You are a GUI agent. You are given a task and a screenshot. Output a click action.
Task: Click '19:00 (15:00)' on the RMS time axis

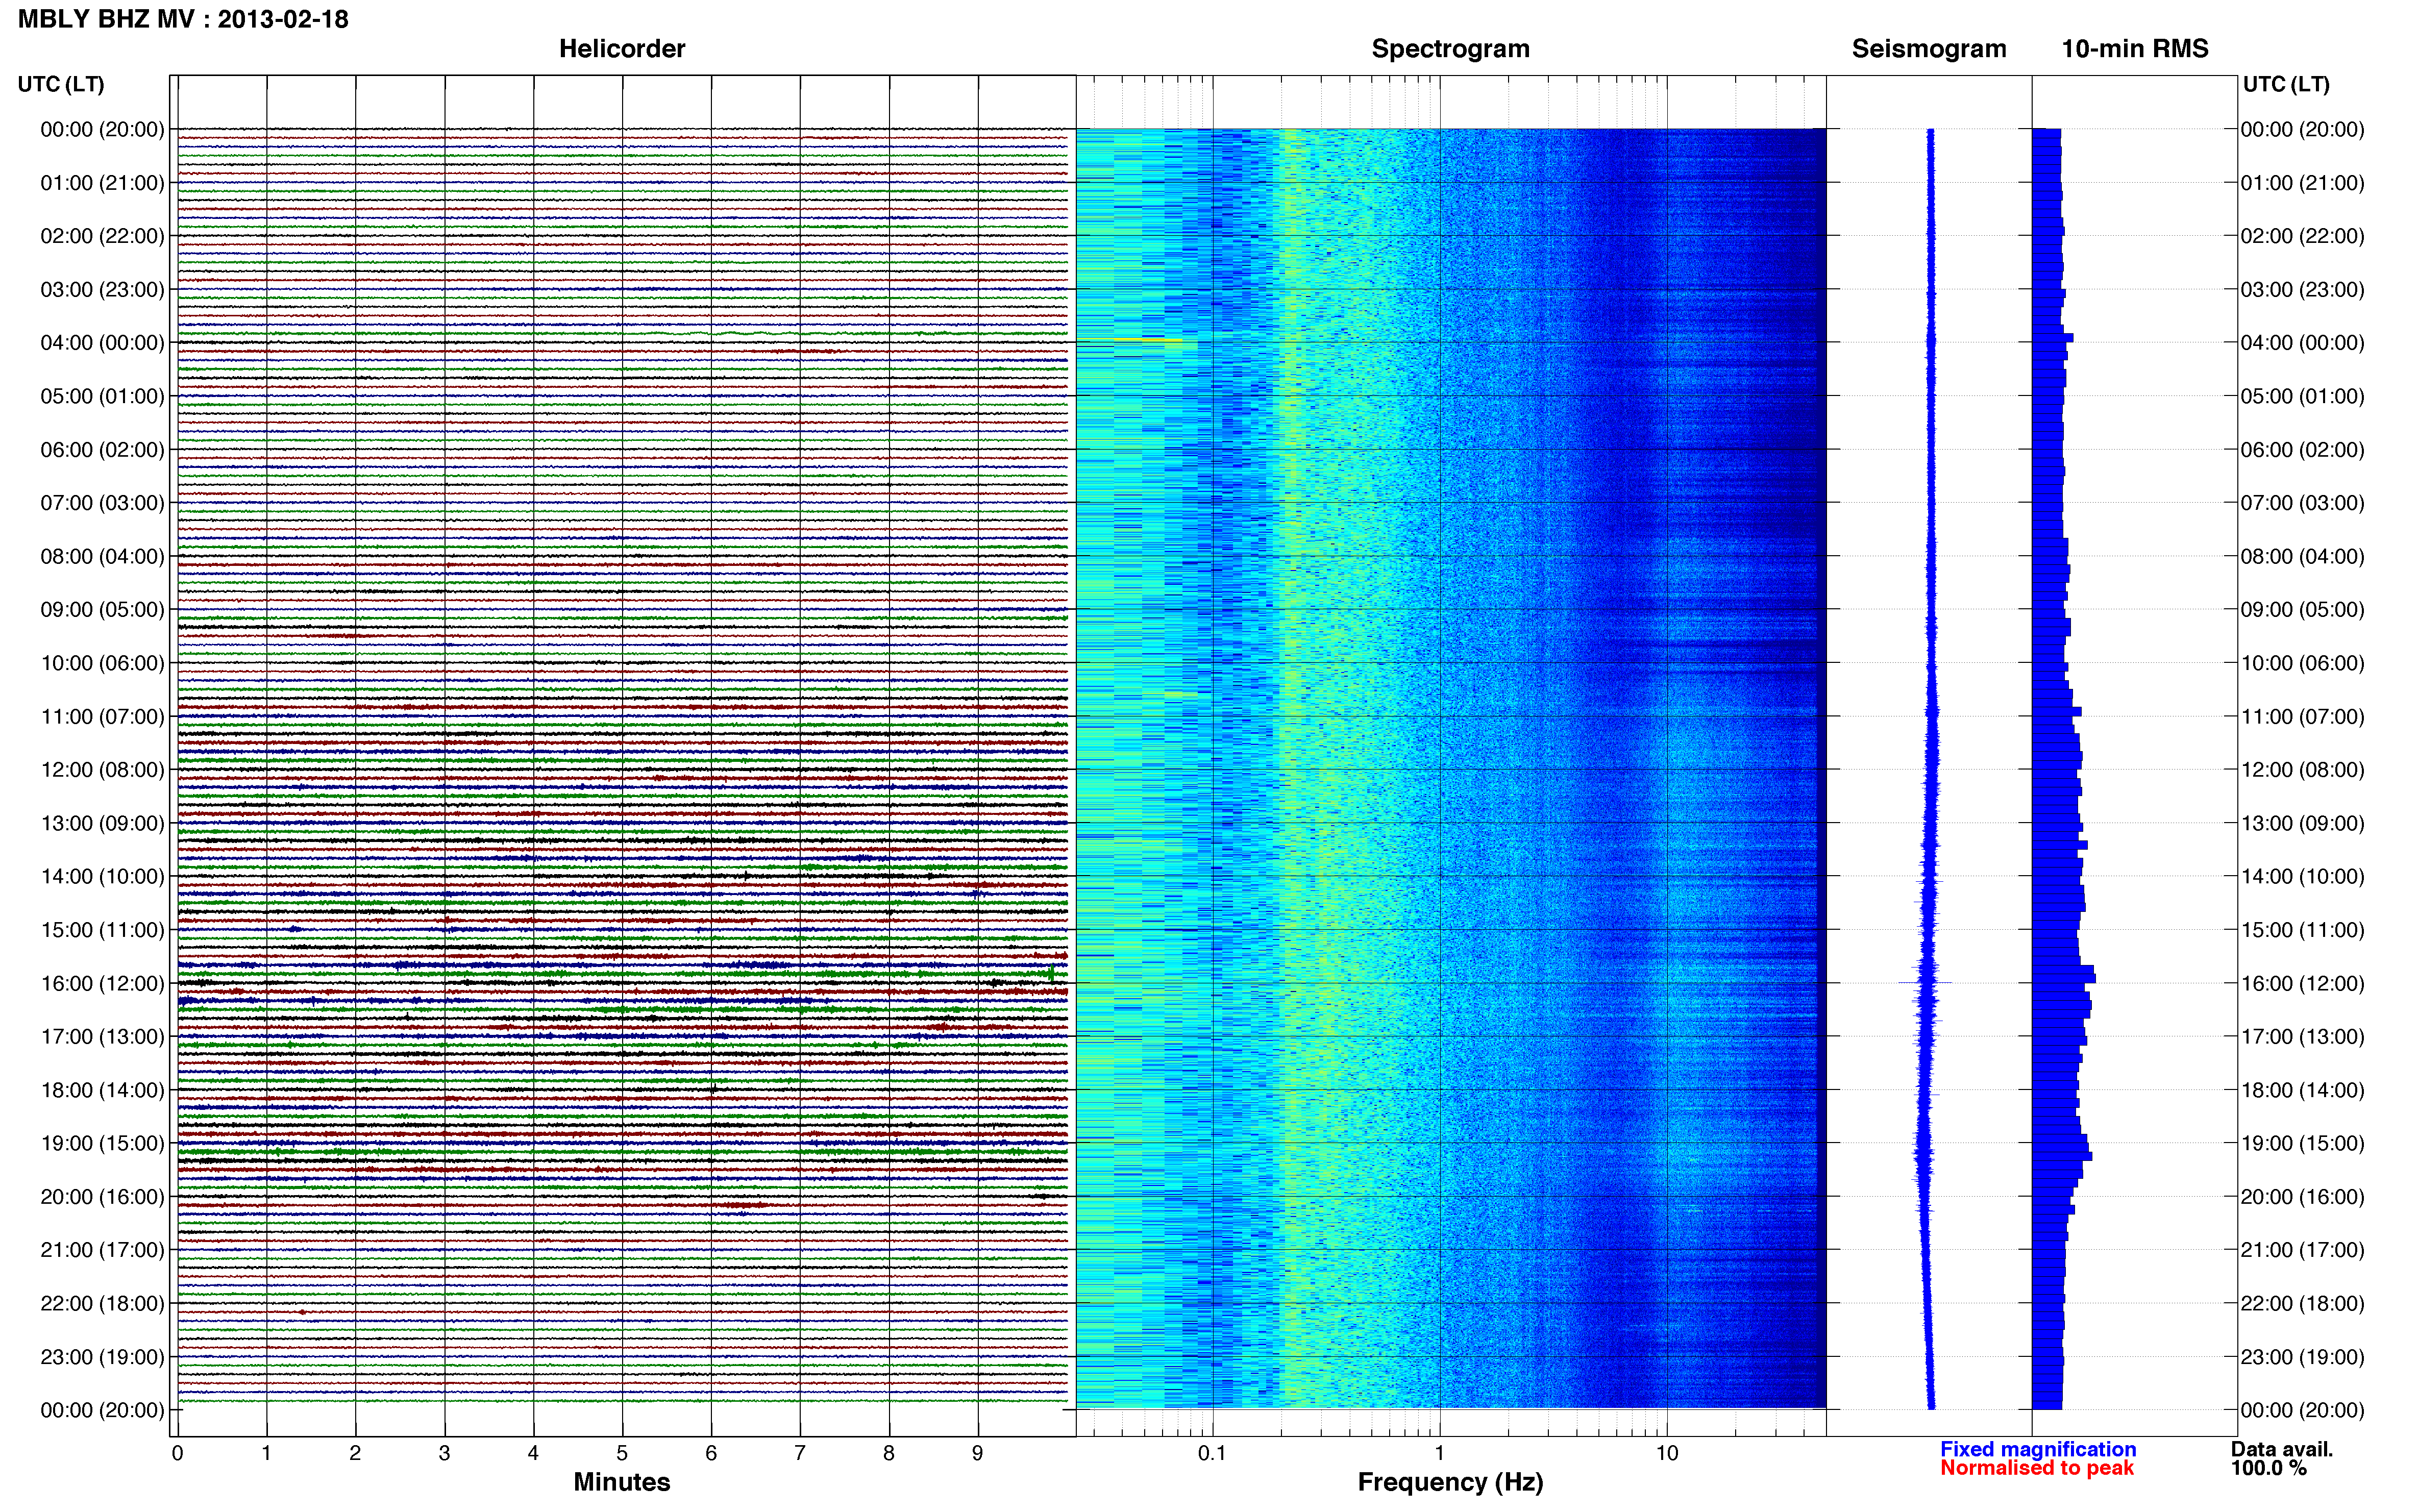point(2303,1143)
